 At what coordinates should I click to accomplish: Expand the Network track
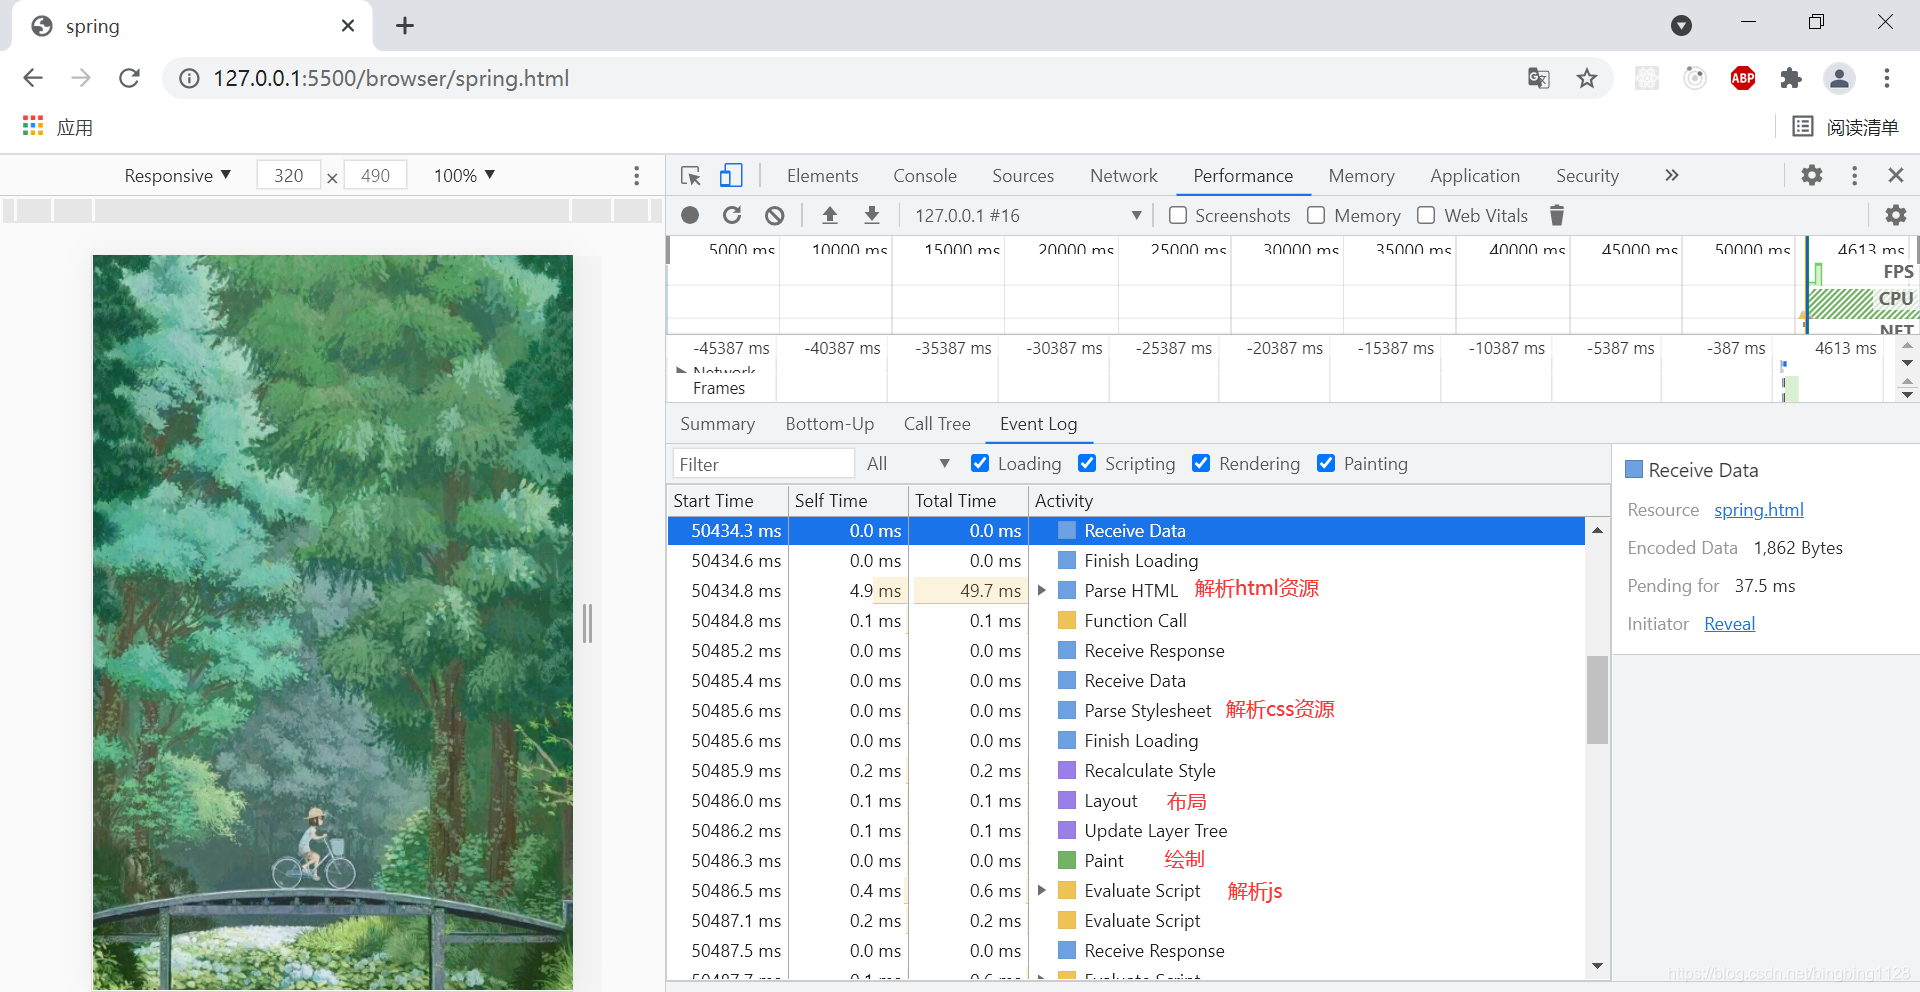click(681, 370)
